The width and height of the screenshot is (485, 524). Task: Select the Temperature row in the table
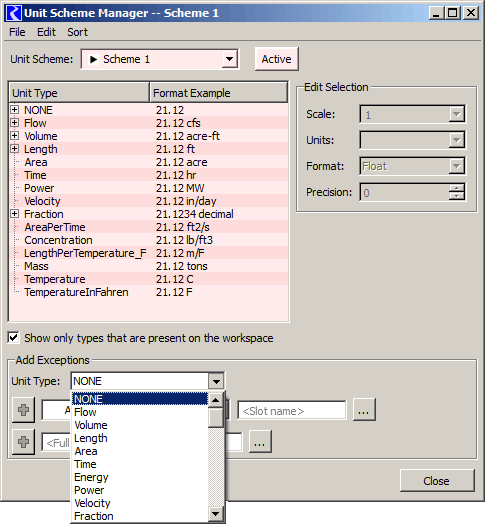click(x=148, y=279)
